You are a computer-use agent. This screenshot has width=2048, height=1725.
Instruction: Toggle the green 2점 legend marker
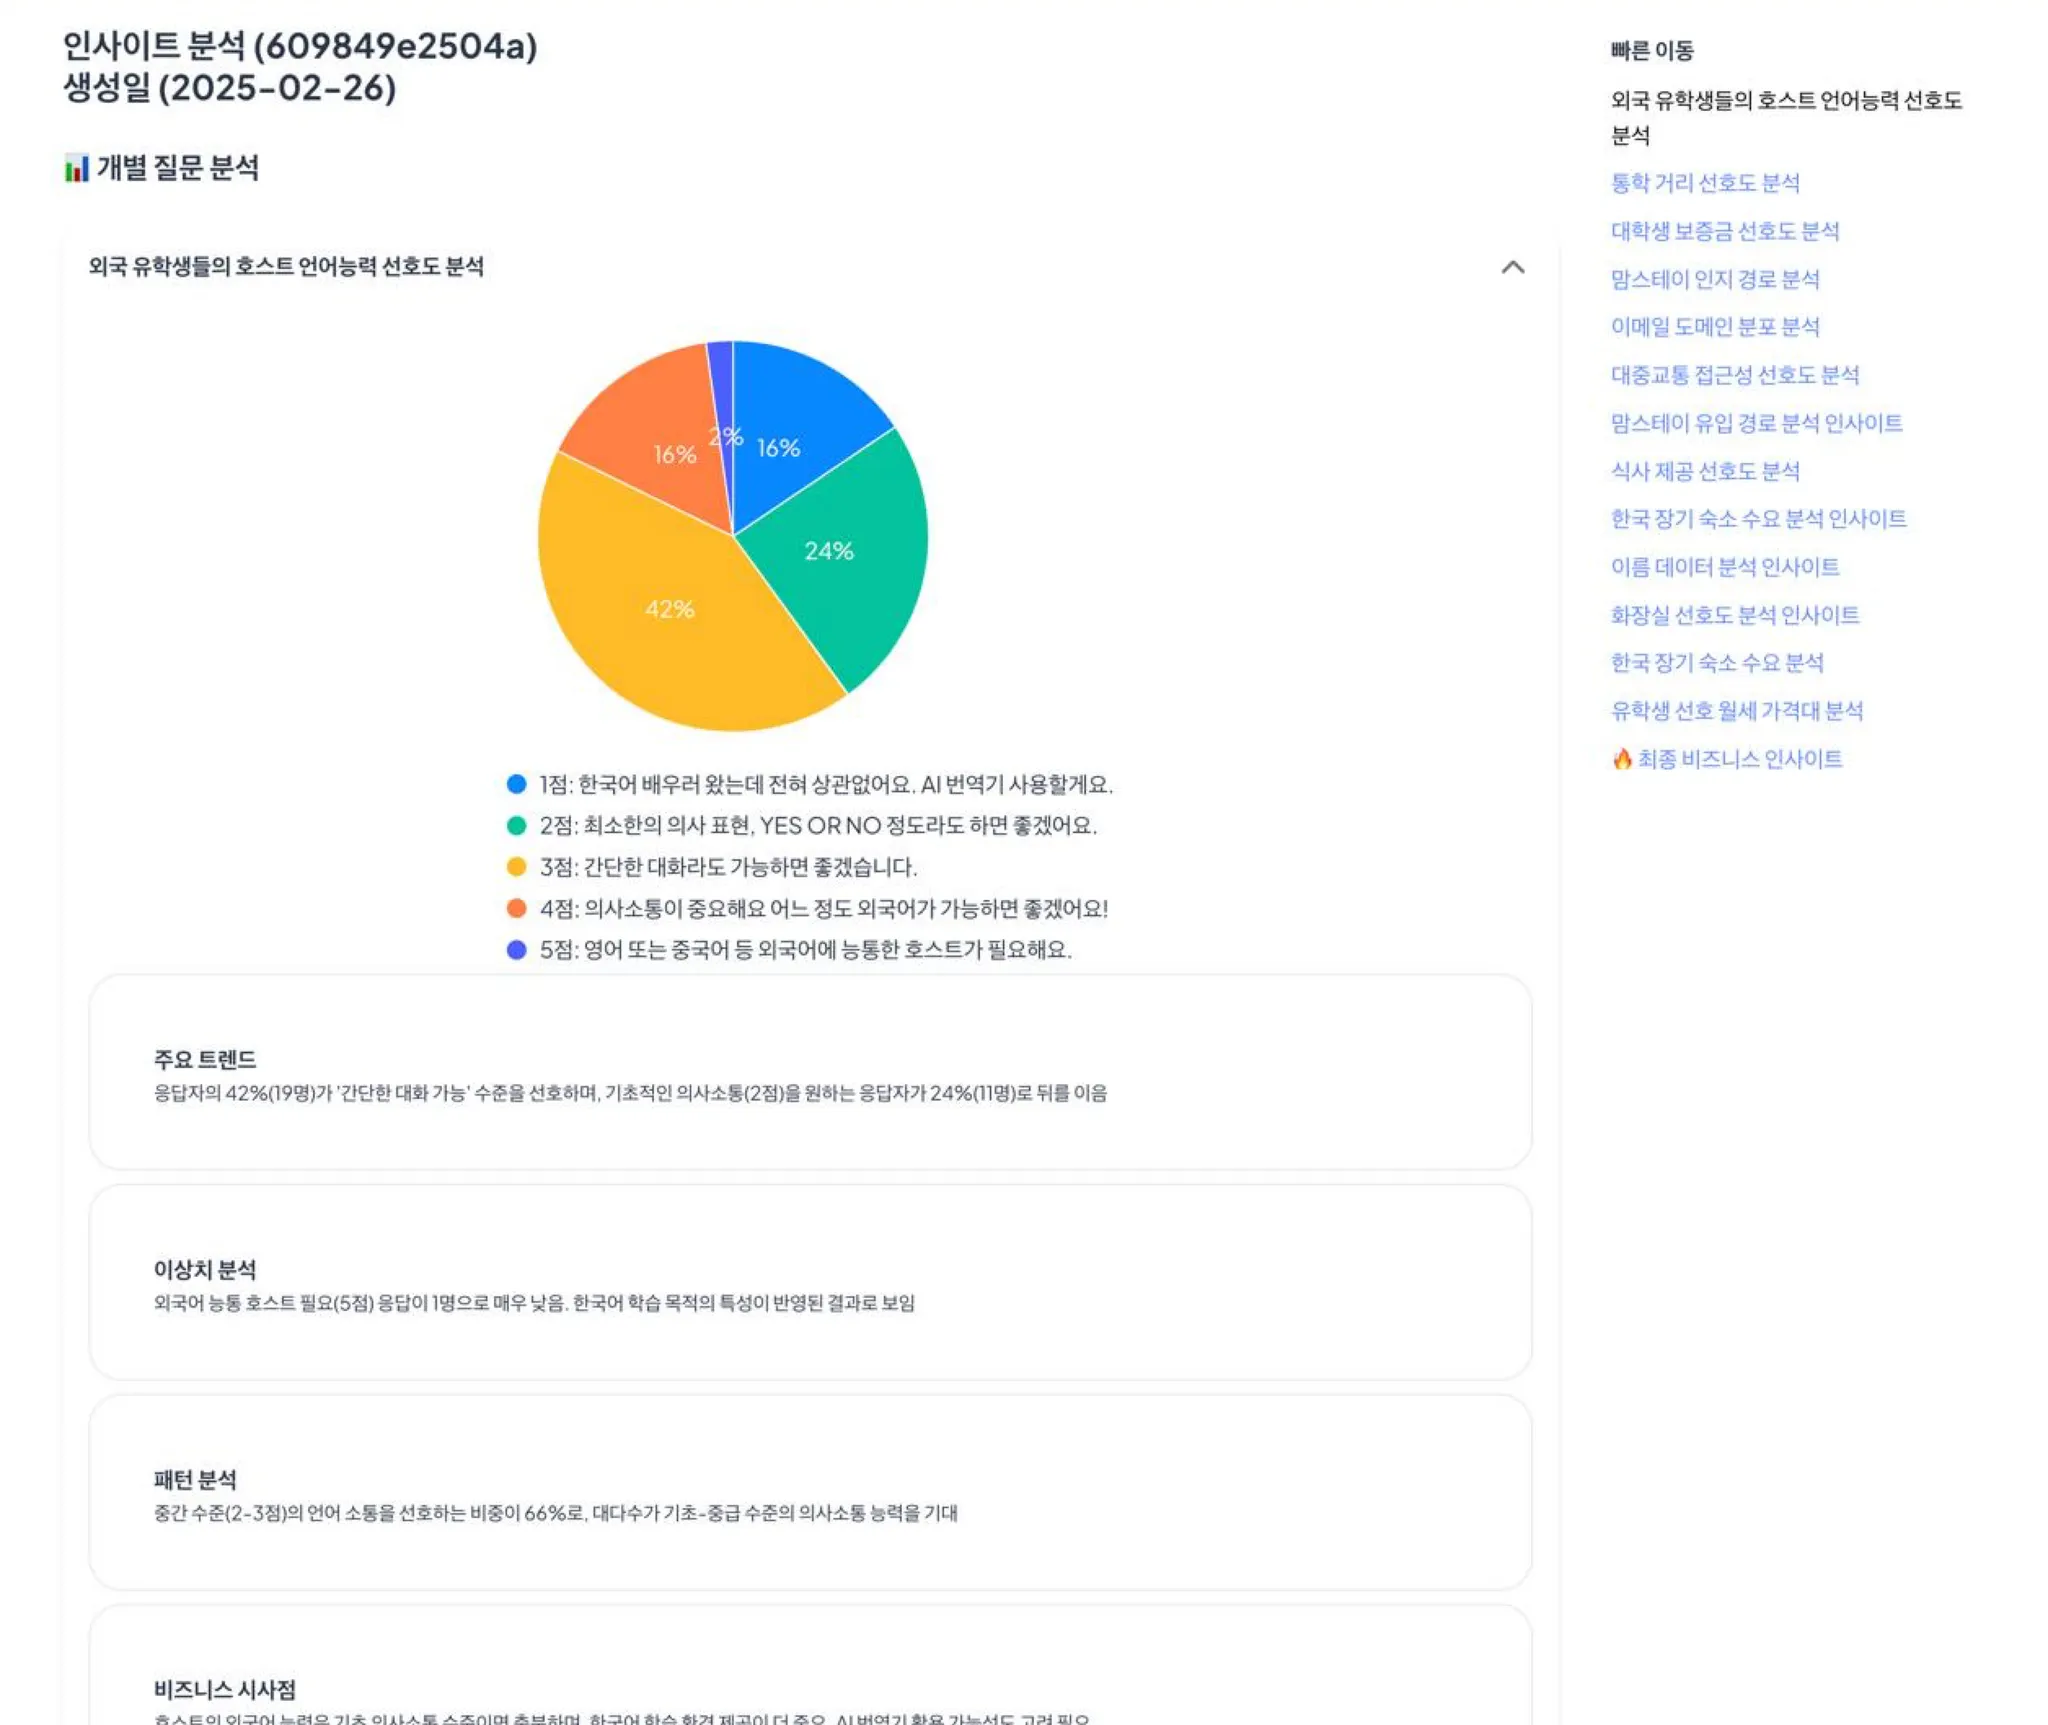516,825
